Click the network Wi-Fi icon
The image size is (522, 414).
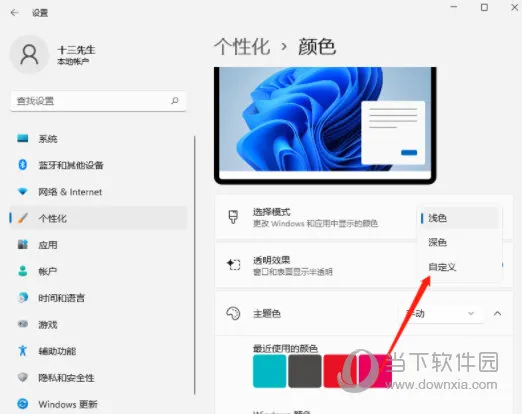23,191
